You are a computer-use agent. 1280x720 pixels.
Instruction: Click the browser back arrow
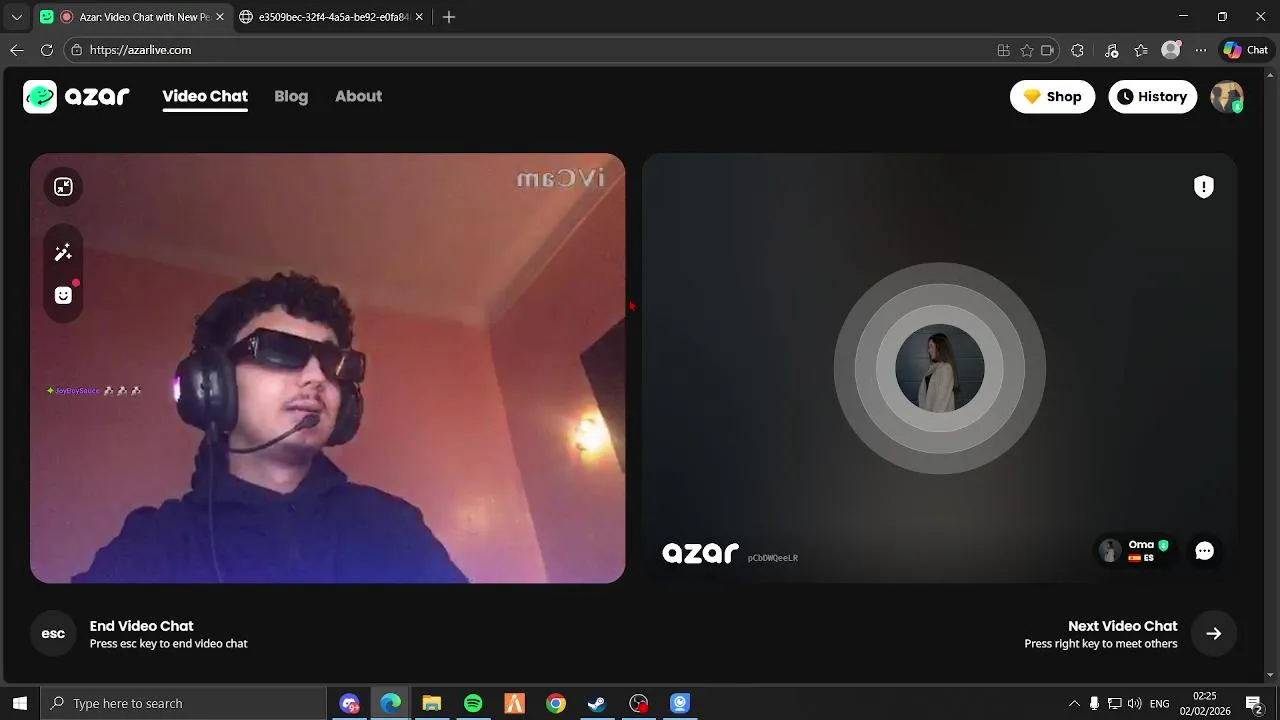17,50
